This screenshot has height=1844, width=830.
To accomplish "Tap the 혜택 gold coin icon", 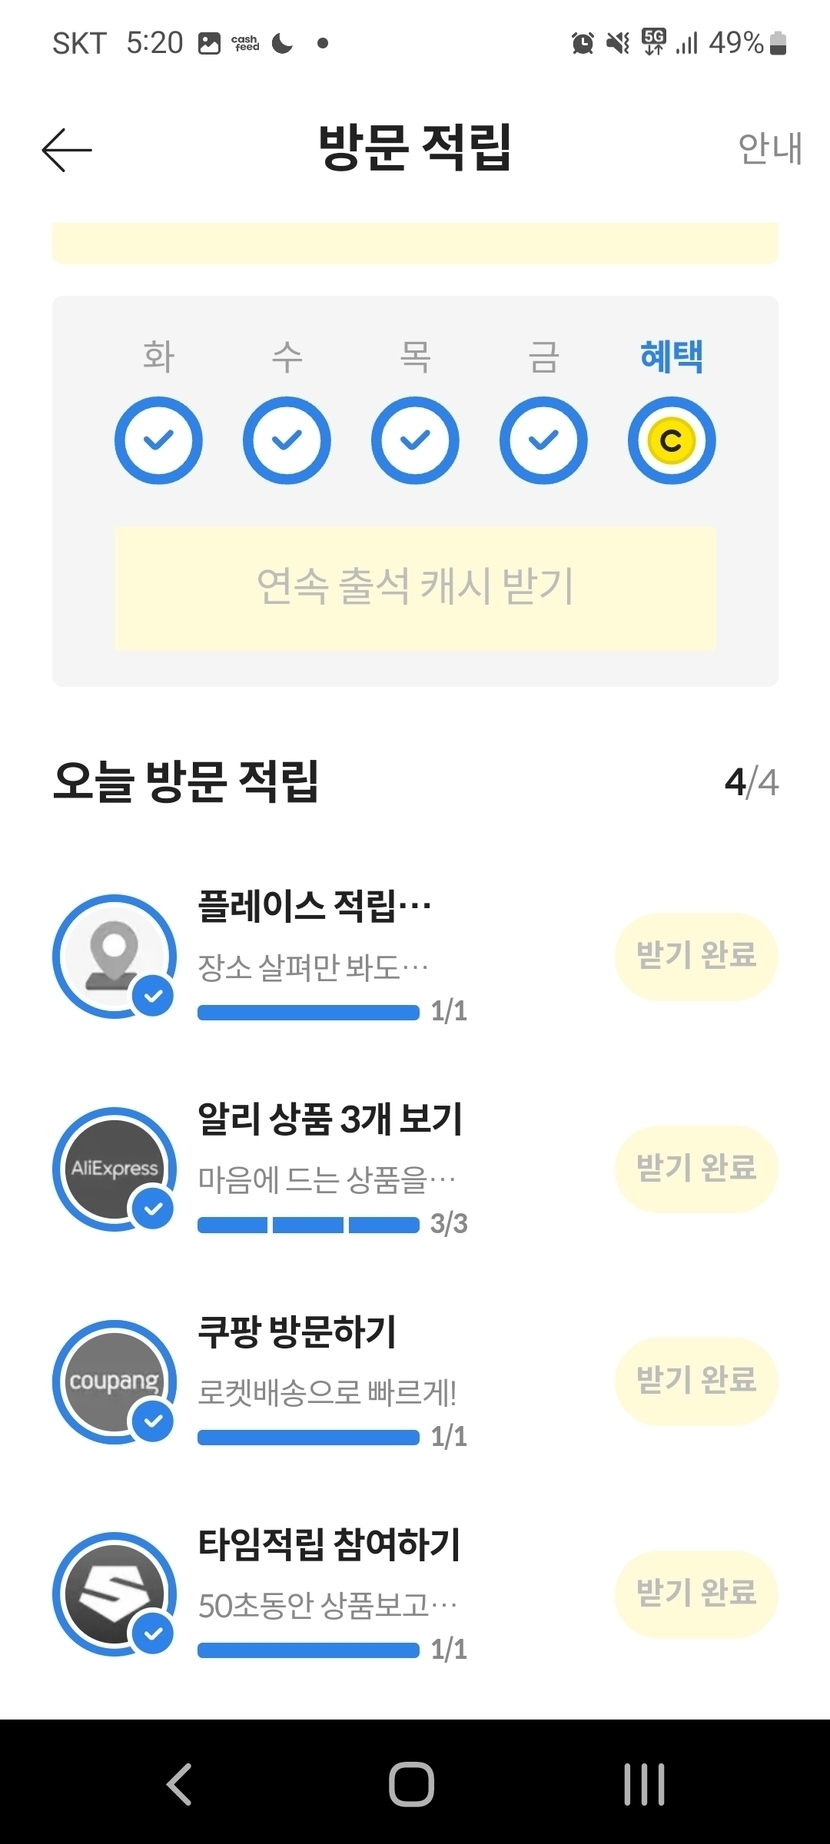I will click(671, 440).
